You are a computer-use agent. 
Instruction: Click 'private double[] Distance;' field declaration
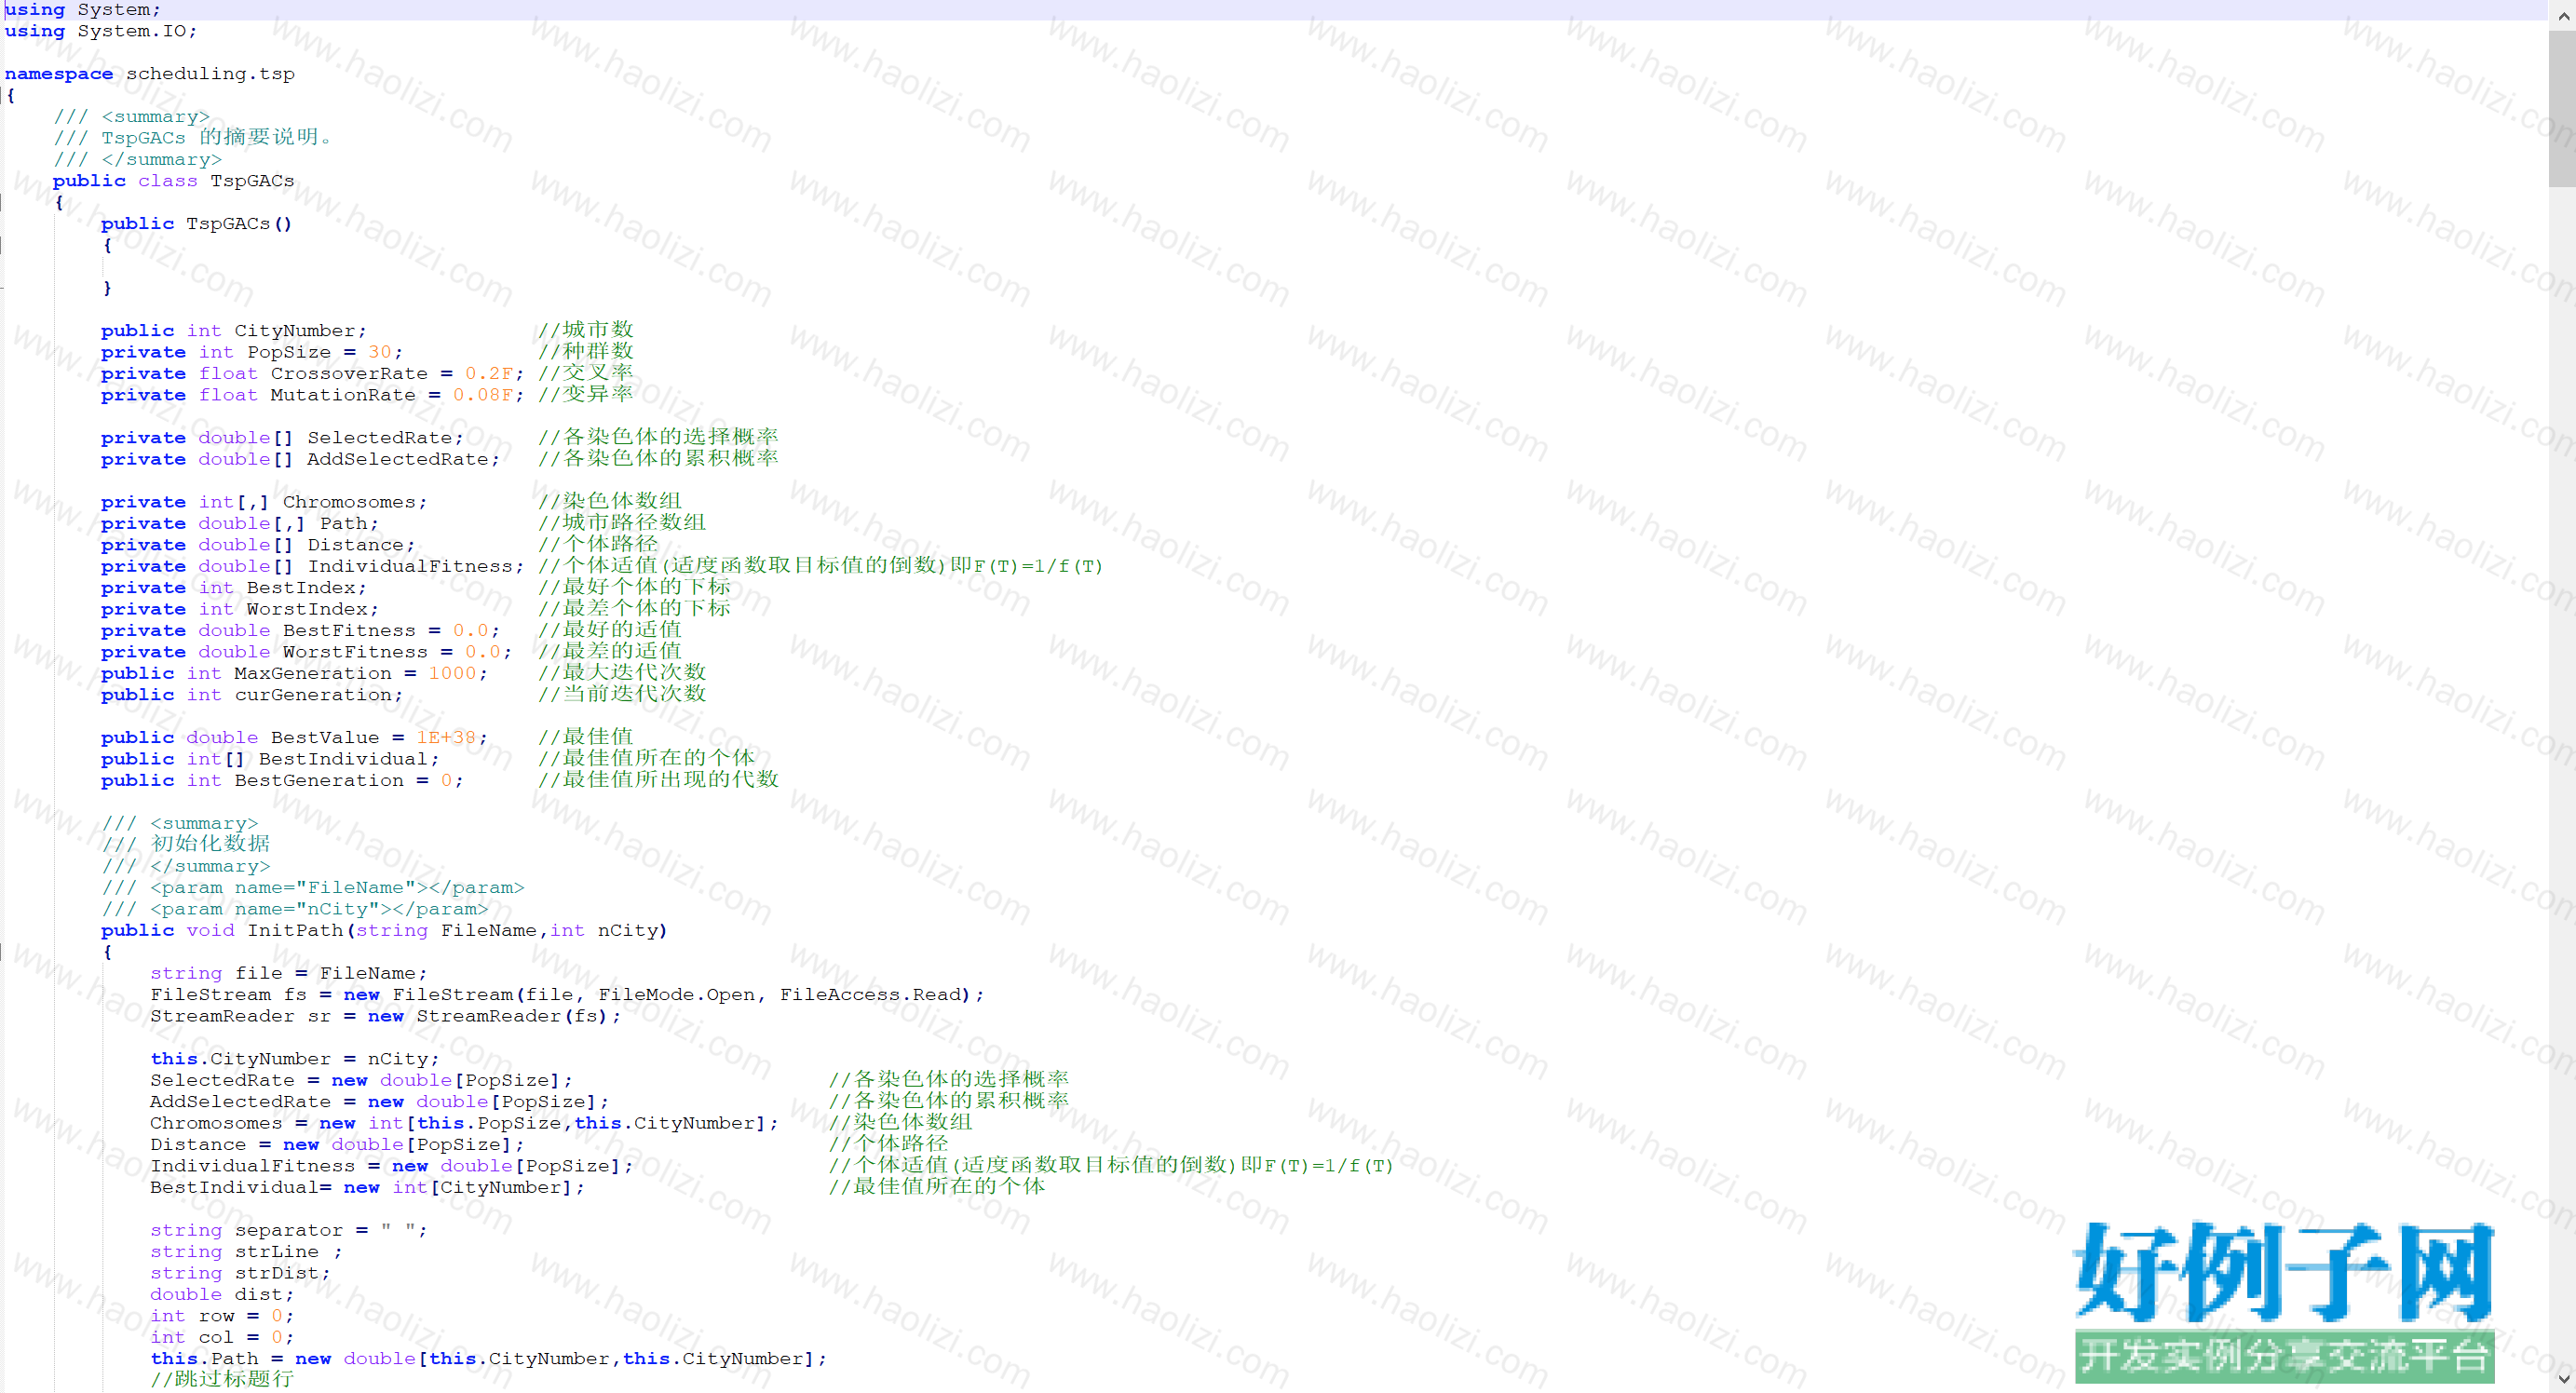[258, 545]
